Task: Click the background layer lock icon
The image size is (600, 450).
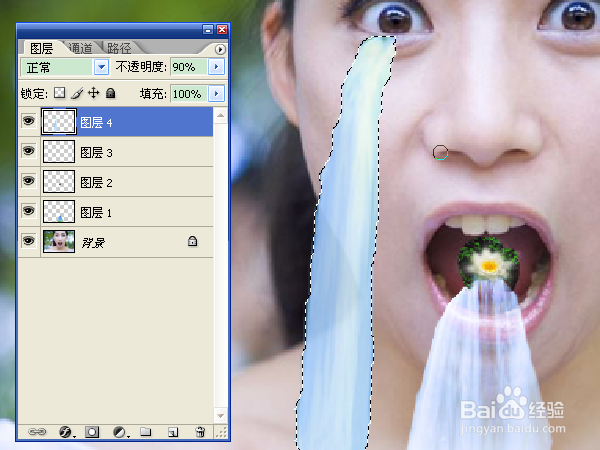Action: (x=192, y=241)
